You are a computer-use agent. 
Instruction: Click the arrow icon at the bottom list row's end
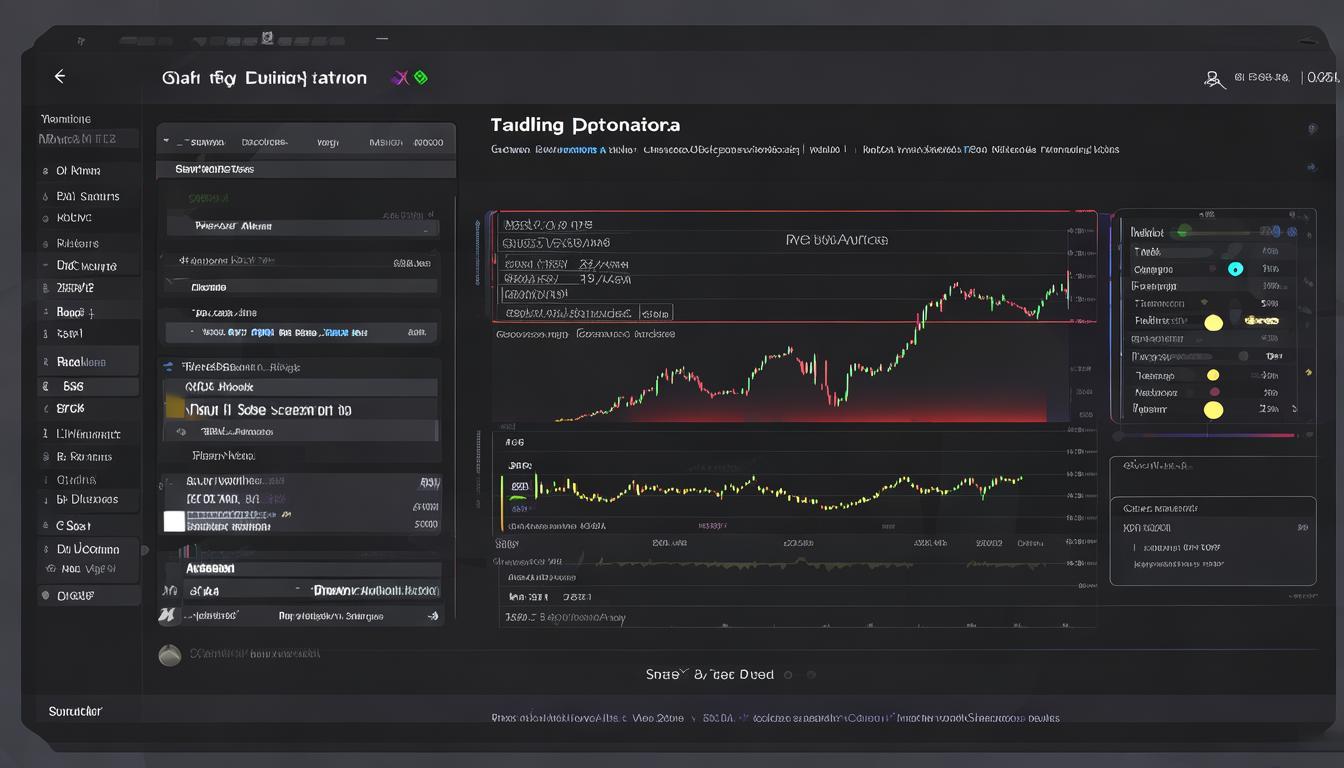pos(432,616)
